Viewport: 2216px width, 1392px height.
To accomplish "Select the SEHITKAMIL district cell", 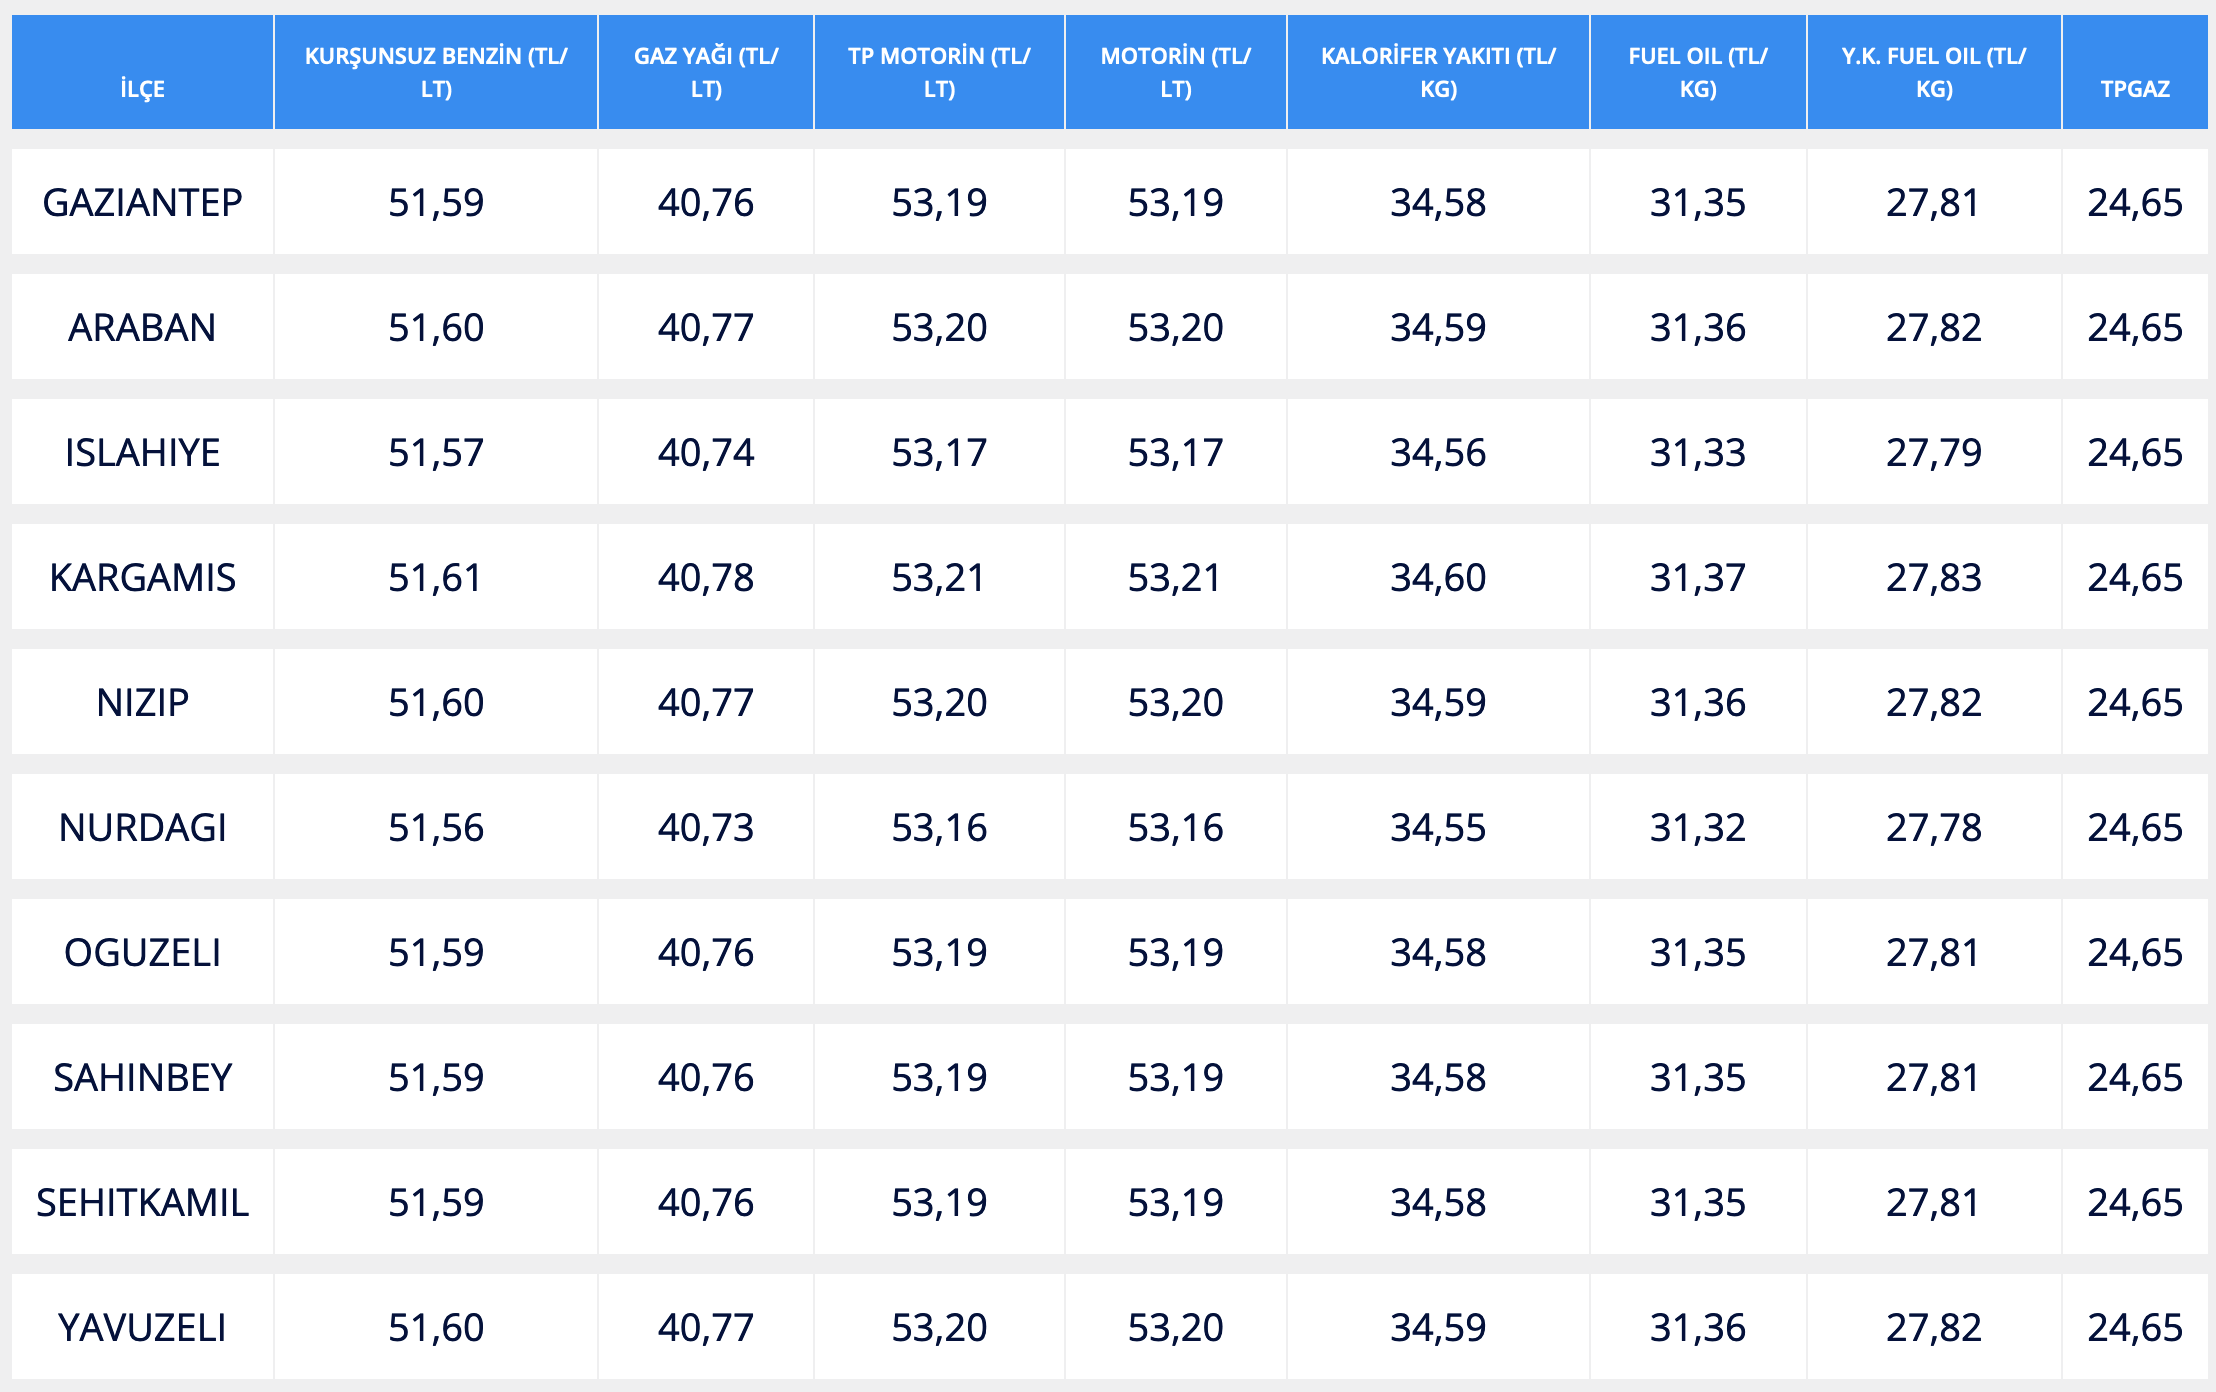I will (142, 1203).
